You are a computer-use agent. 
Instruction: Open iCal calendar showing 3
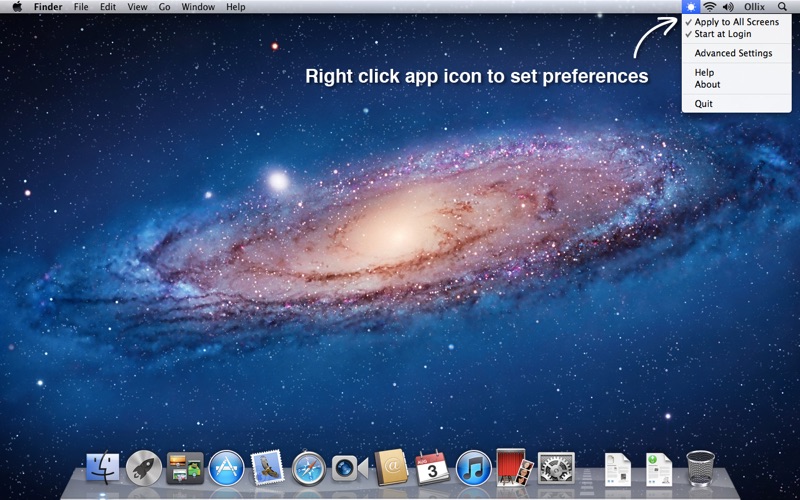click(x=432, y=468)
